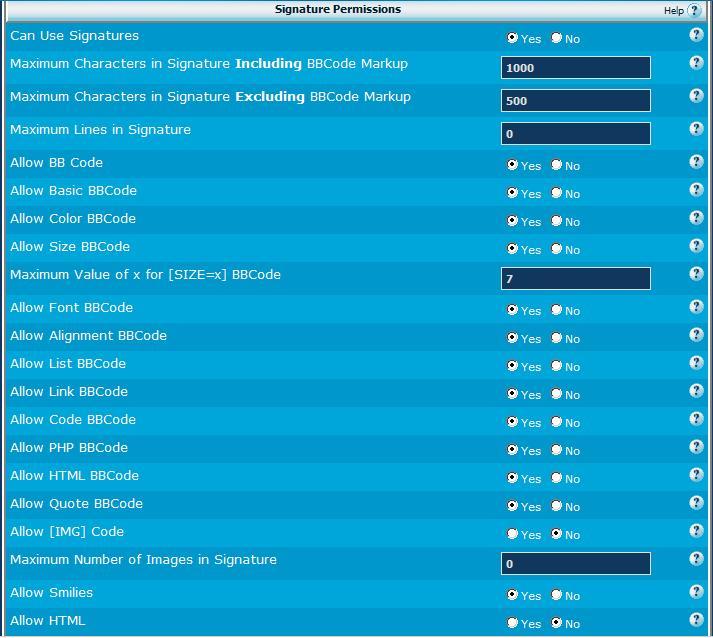Click the Maximum Lines in Signature field
This screenshot has width=713, height=638.
tap(576, 134)
